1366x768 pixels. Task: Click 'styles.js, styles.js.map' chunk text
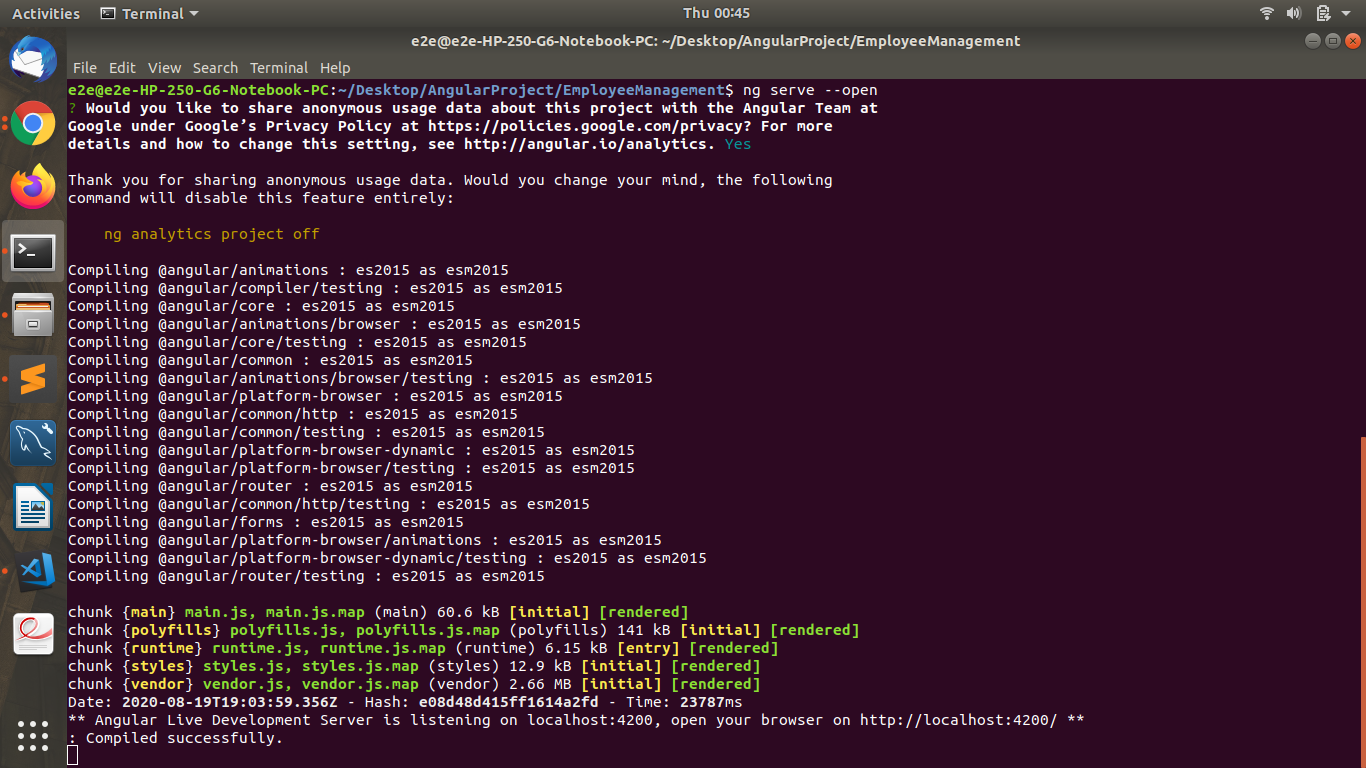pyautogui.click(x=311, y=666)
